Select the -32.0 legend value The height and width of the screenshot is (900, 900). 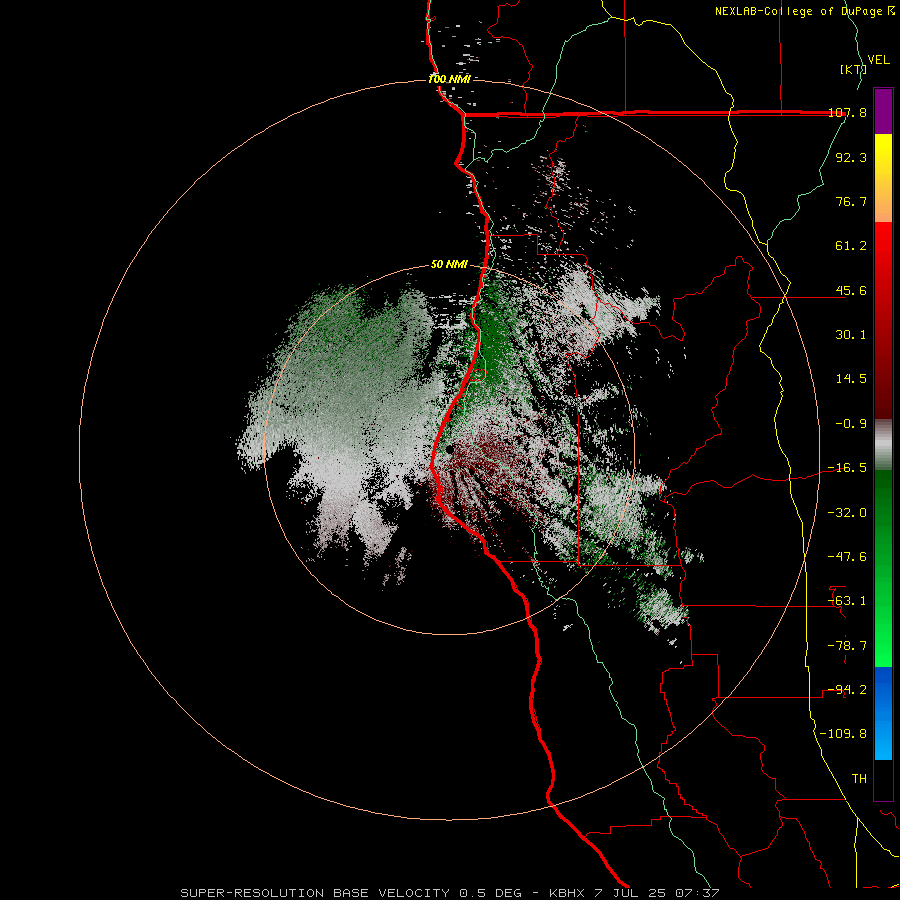click(x=847, y=513)
